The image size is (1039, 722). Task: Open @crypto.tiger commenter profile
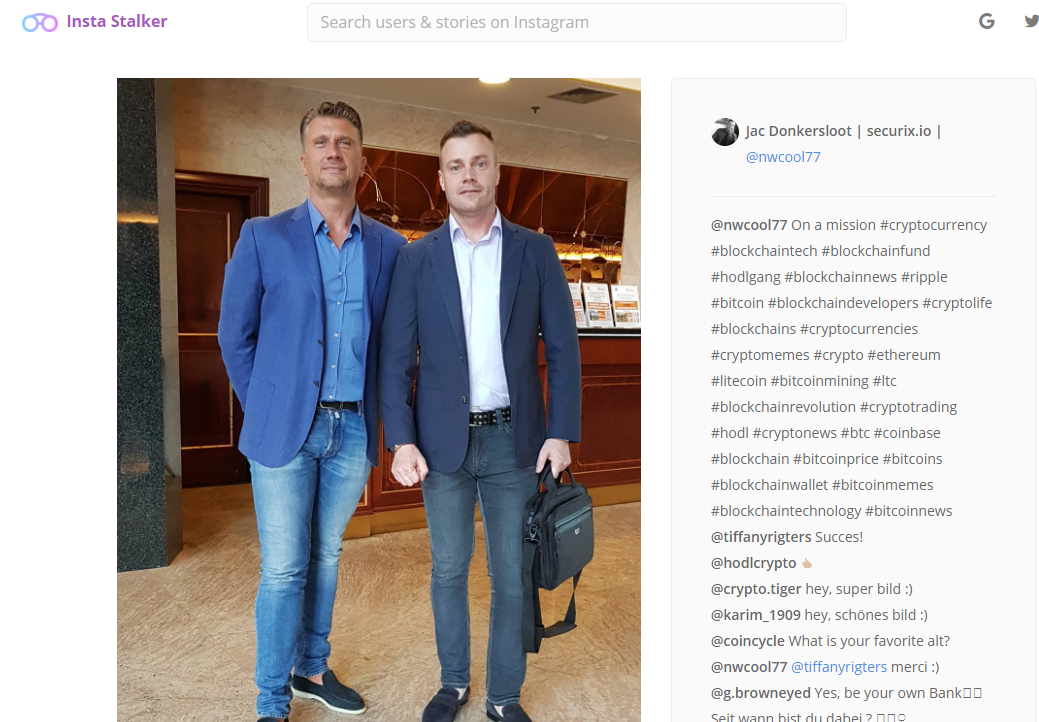pos(756,589)
